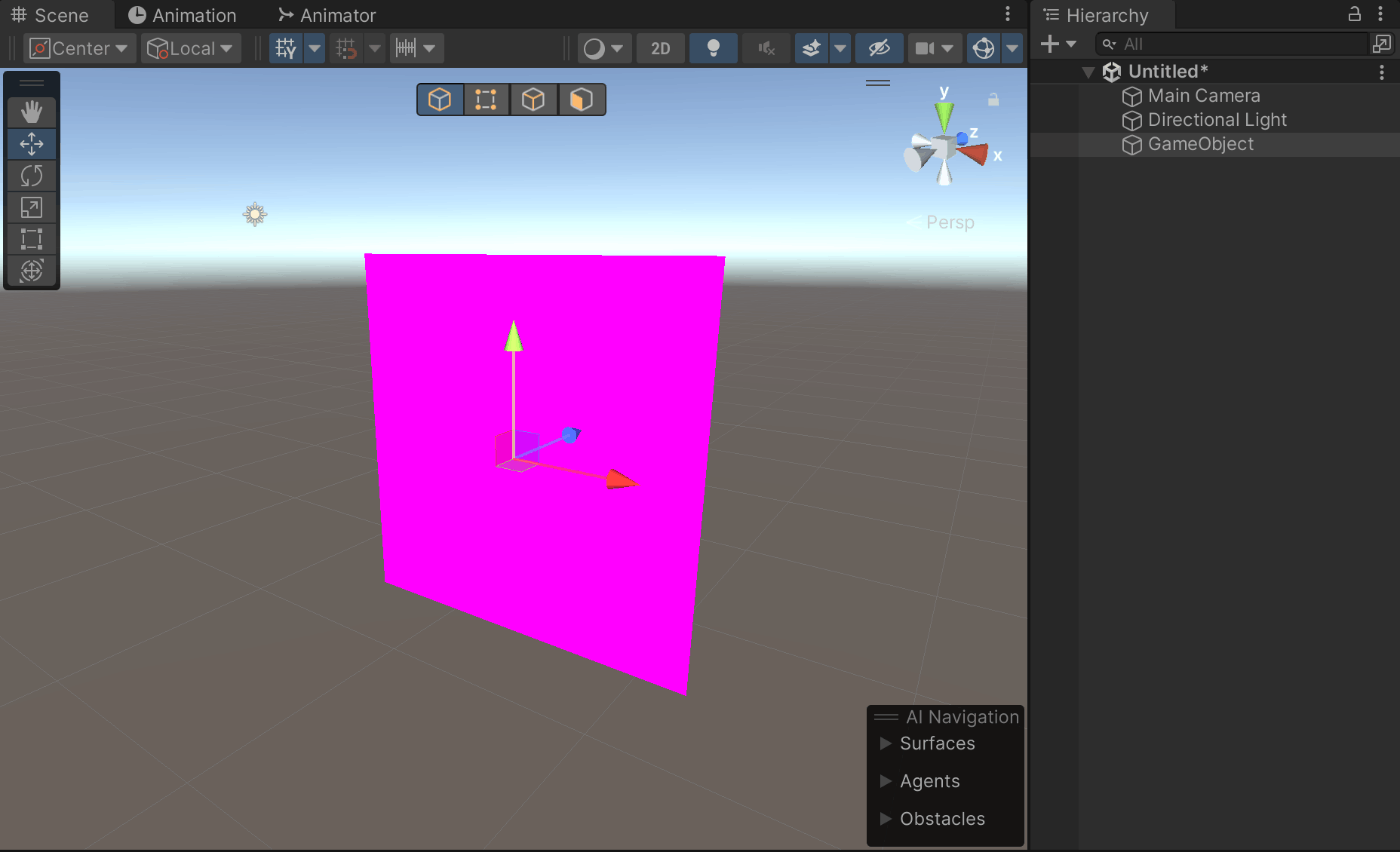
Task: Open Hierarchy panel three-dot menu
Action: click(x=1383, y=14)
